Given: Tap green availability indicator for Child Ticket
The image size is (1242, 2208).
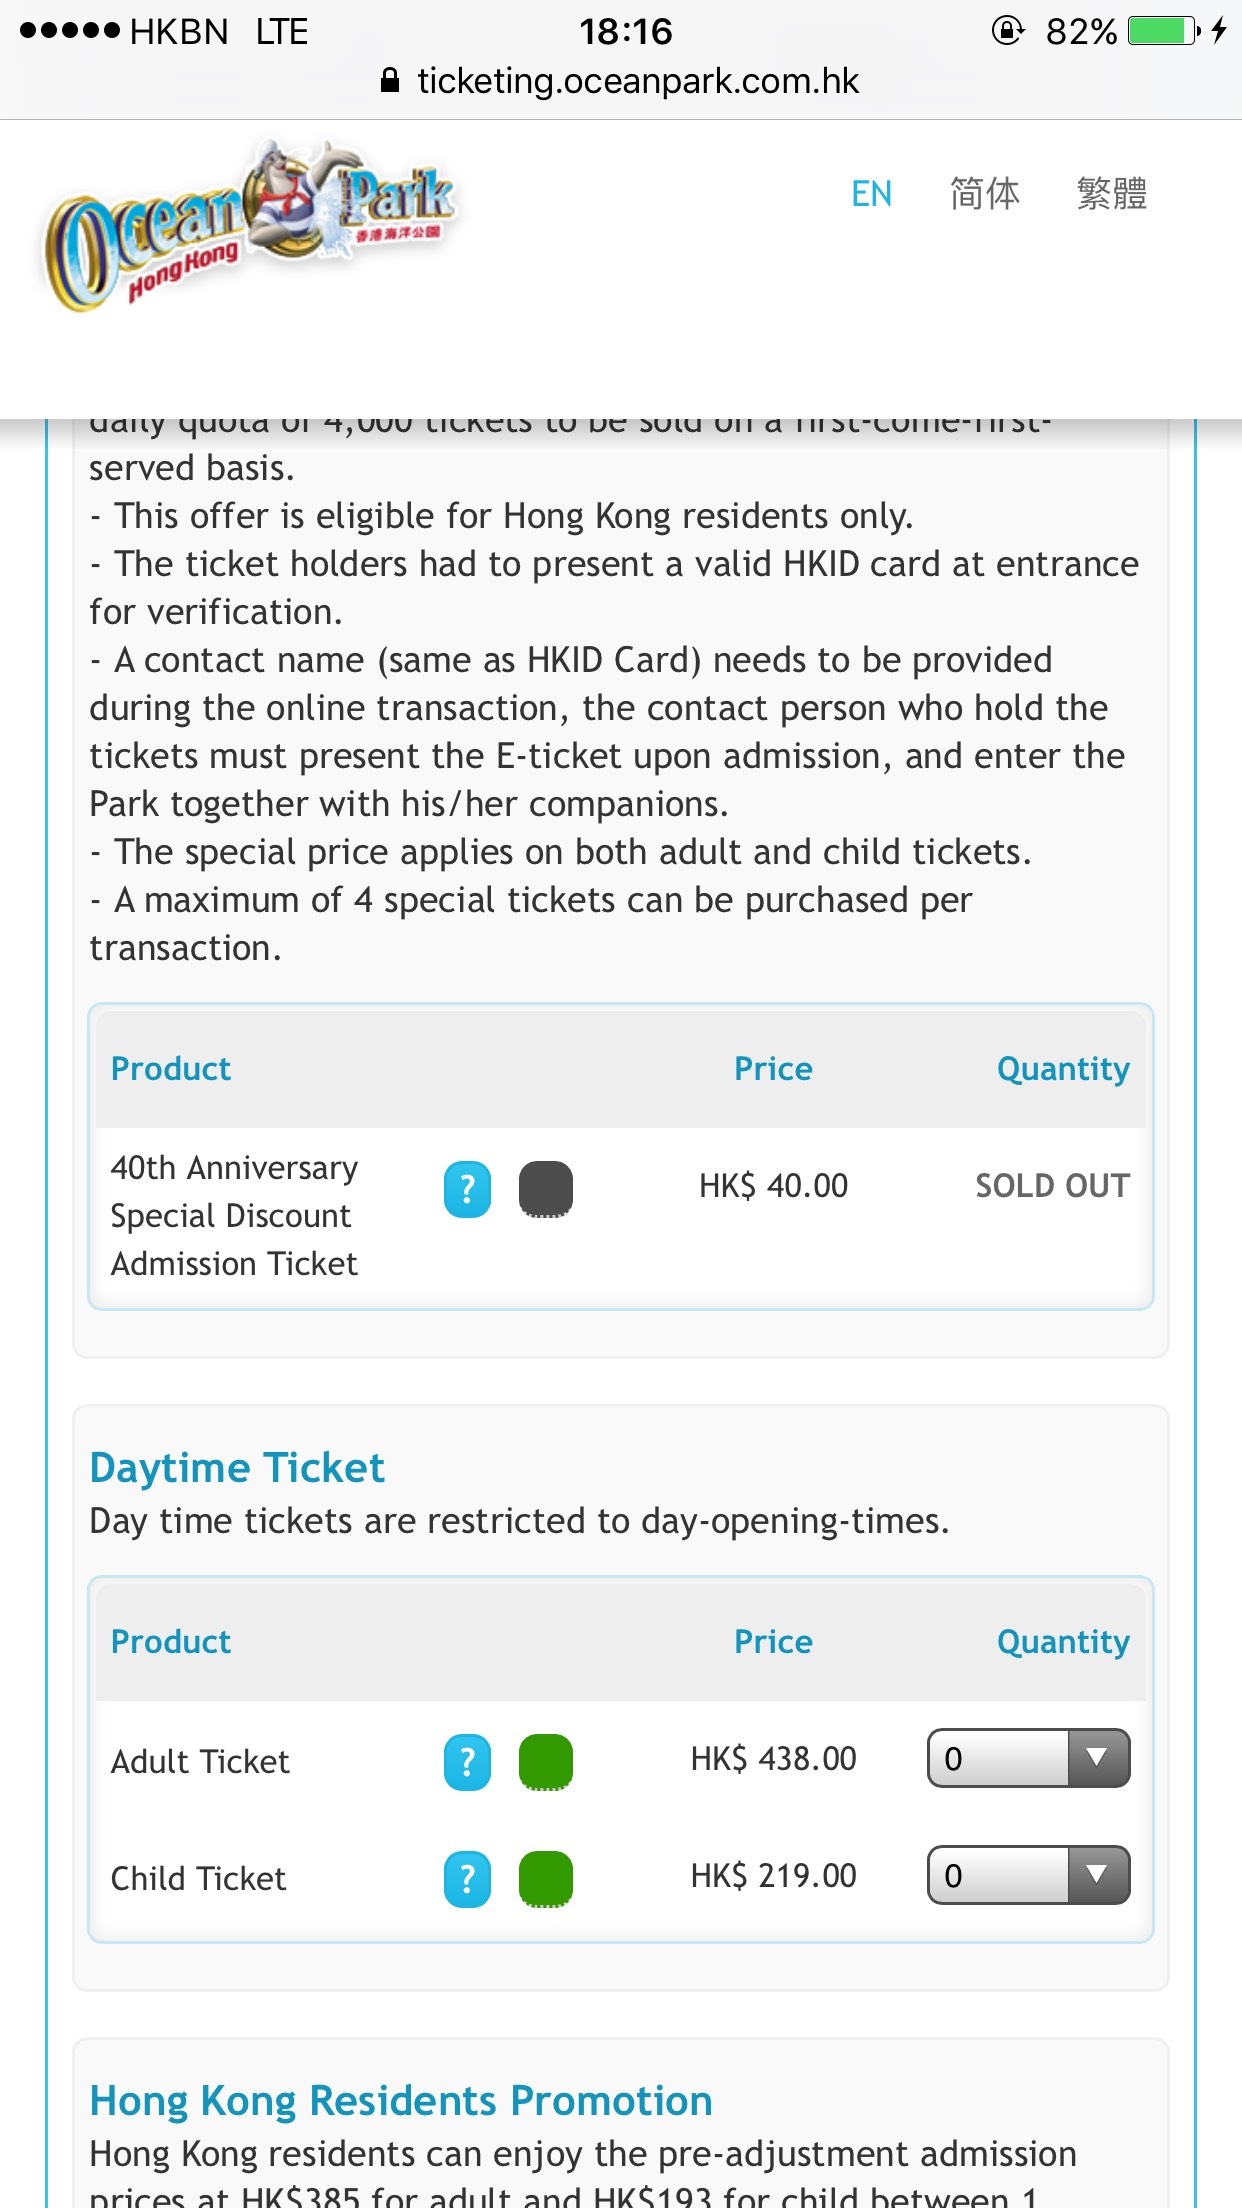Looking at the screenshot, I should 546,1879.
